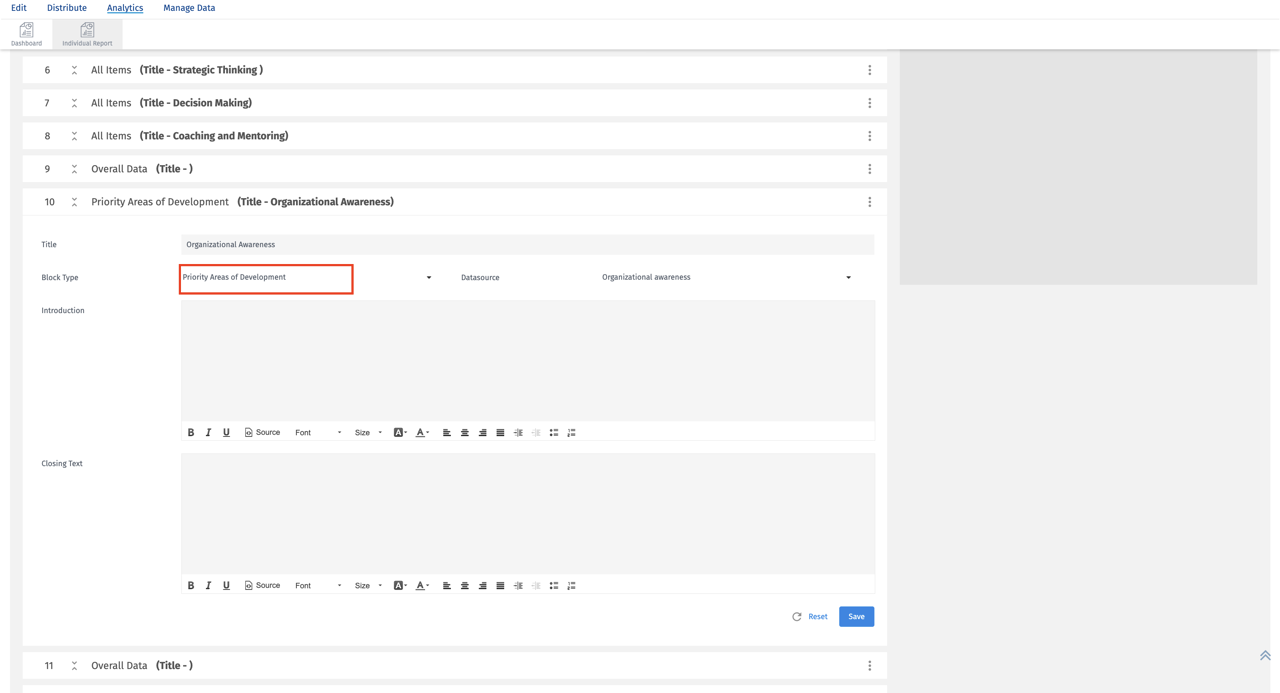1280x693 pixels.
Task: Open the Distribute menu
Action: [66, 7]
